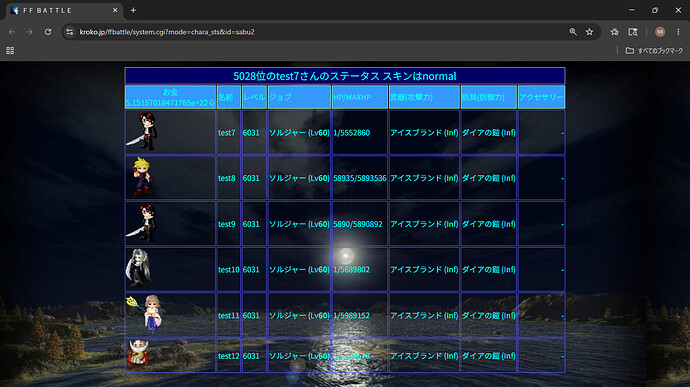Open Chrome three-dot menu
The image size is (690, 387).
678,32
